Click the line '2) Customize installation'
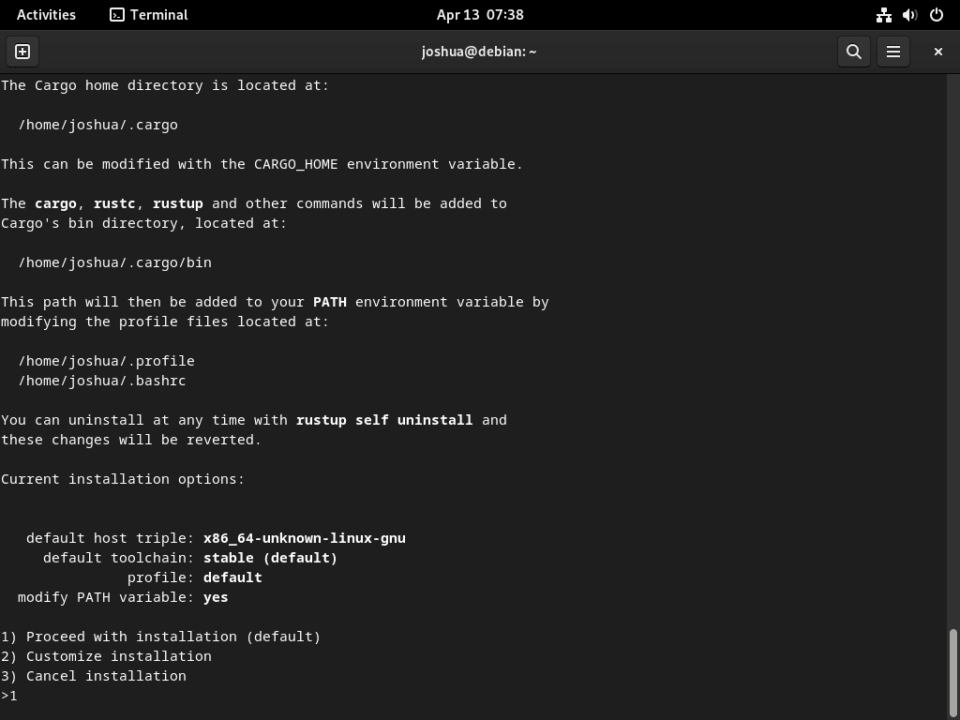Screen dimensions: 960x720 pyautogui.click(x=106, y=656)
